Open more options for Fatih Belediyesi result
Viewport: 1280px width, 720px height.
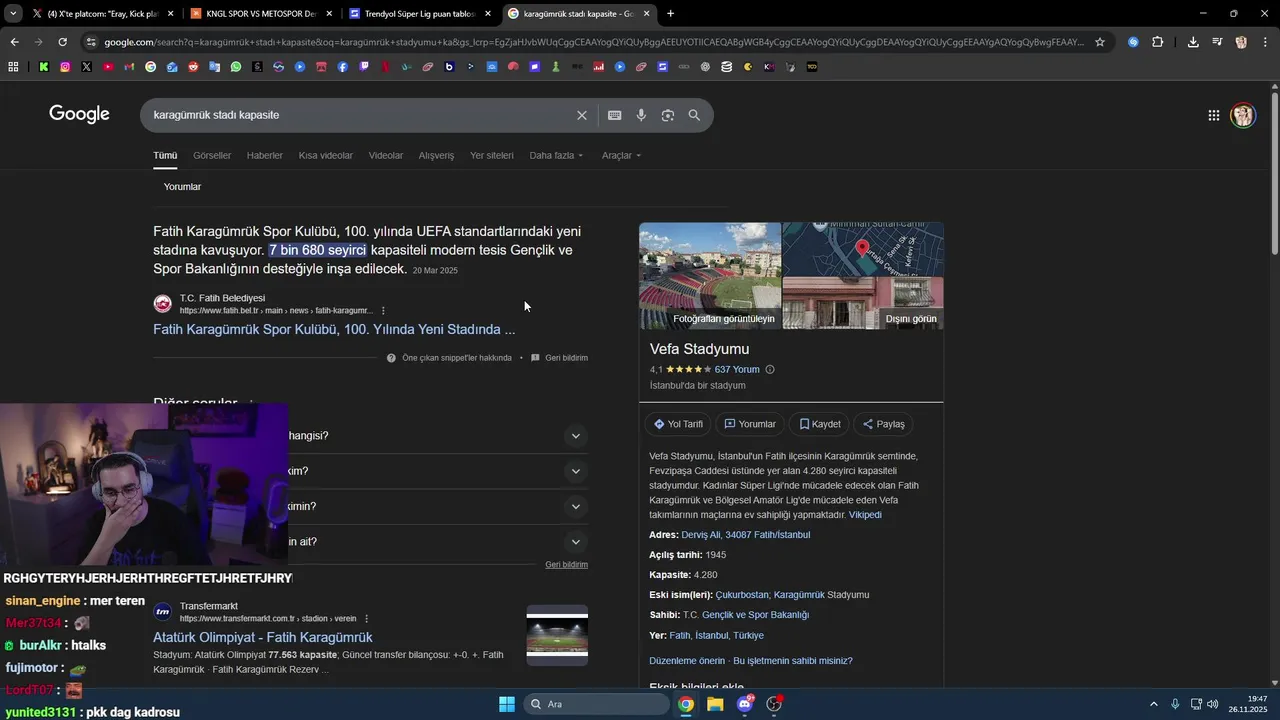[383, 311]
